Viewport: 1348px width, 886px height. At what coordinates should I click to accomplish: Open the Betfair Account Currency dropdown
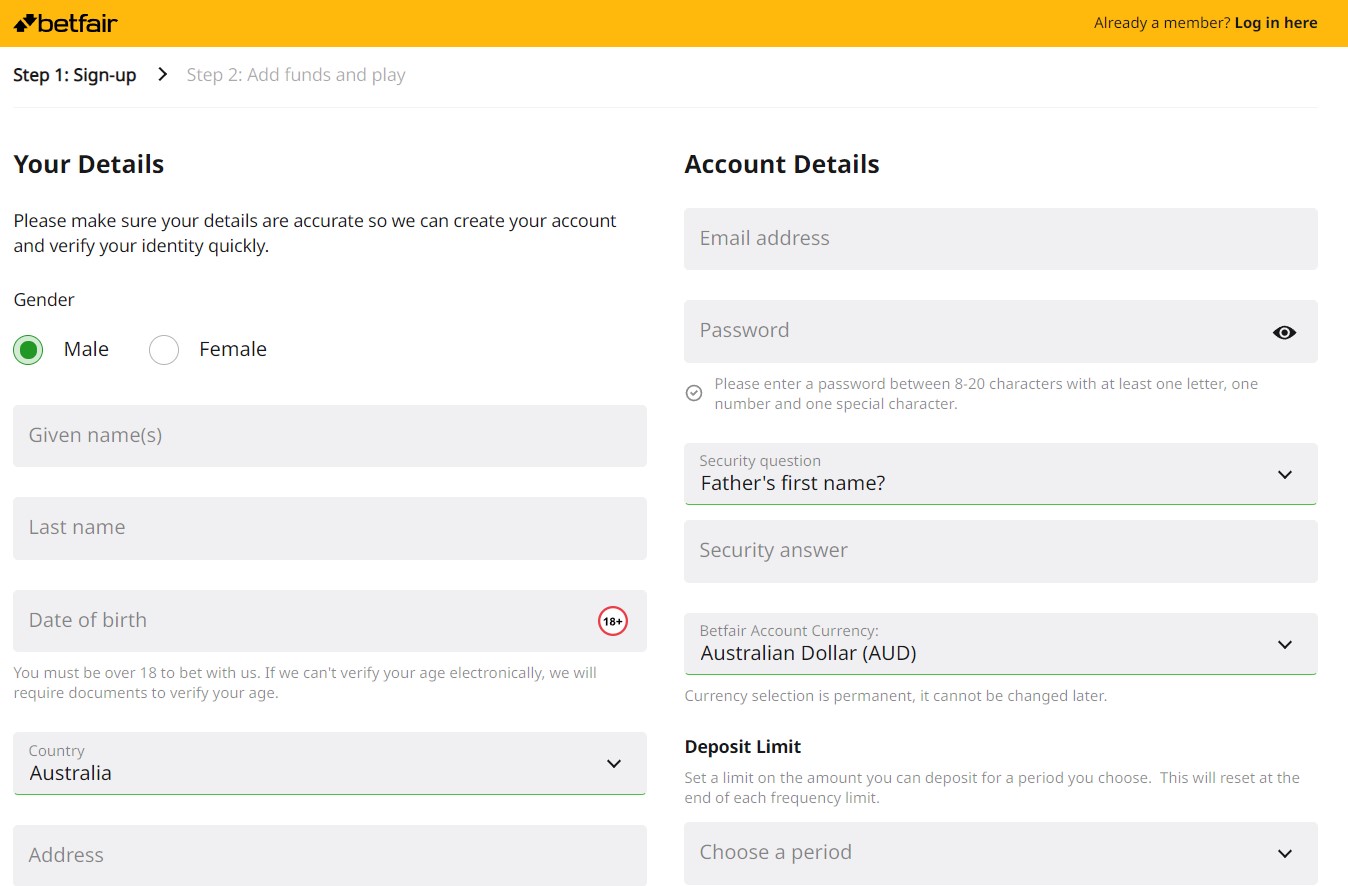[1000, 644]
